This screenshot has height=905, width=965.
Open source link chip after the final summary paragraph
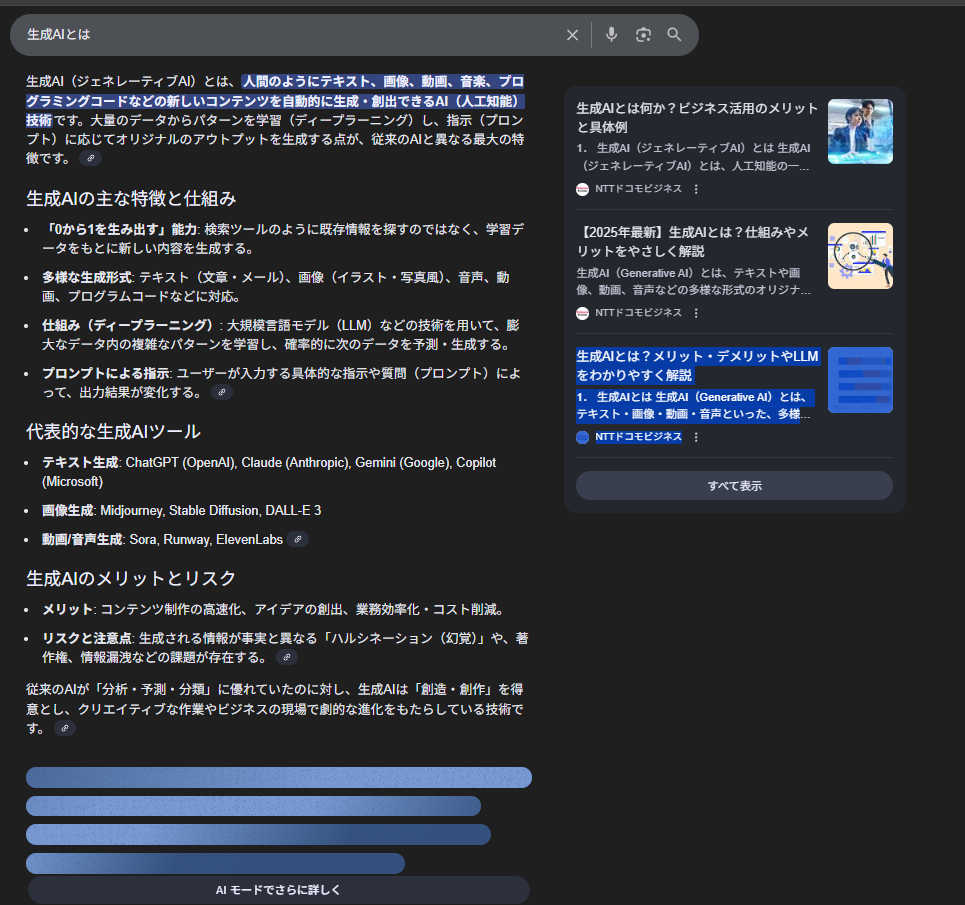click(x=64, y=728)
